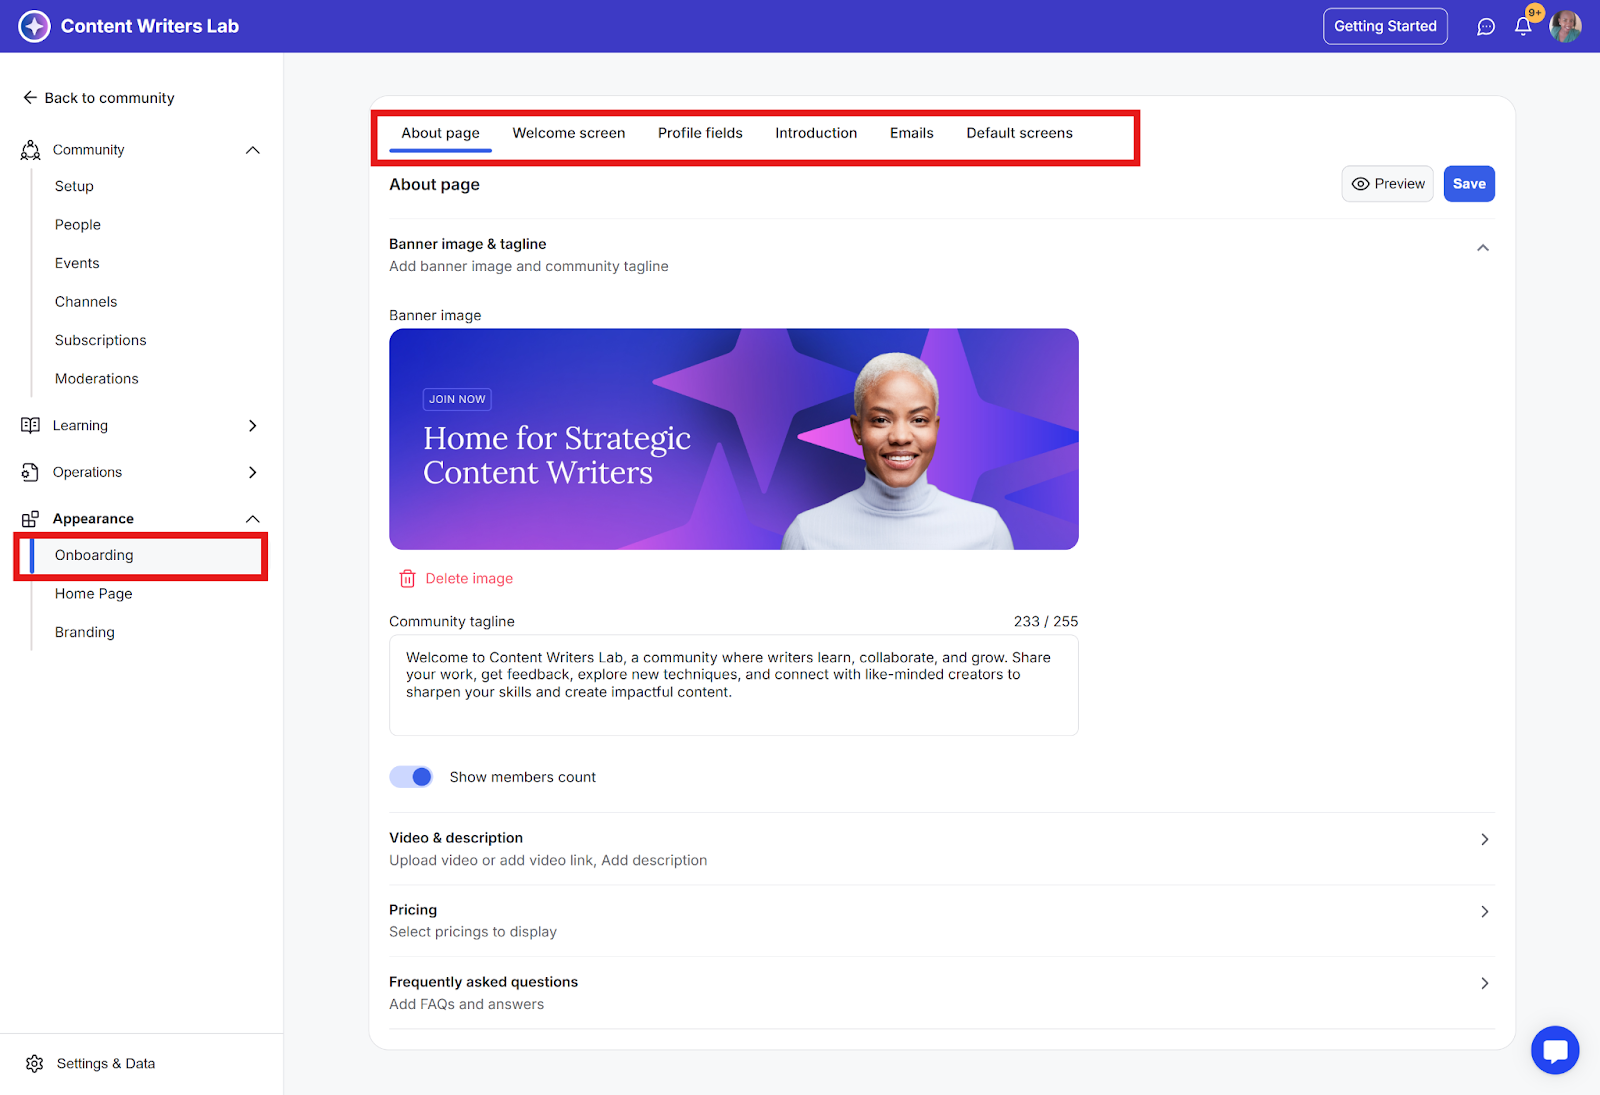Viewport: 1600px width, 1095px height.
Task: Click the Delete image link
Action: (469, 578)
